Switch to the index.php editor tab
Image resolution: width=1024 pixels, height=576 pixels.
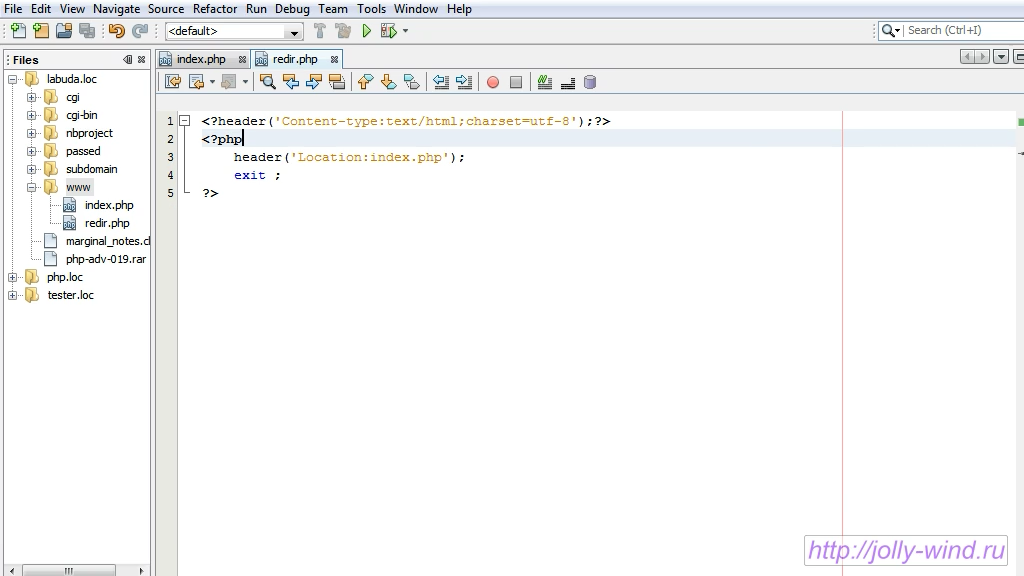coord(201,59)
